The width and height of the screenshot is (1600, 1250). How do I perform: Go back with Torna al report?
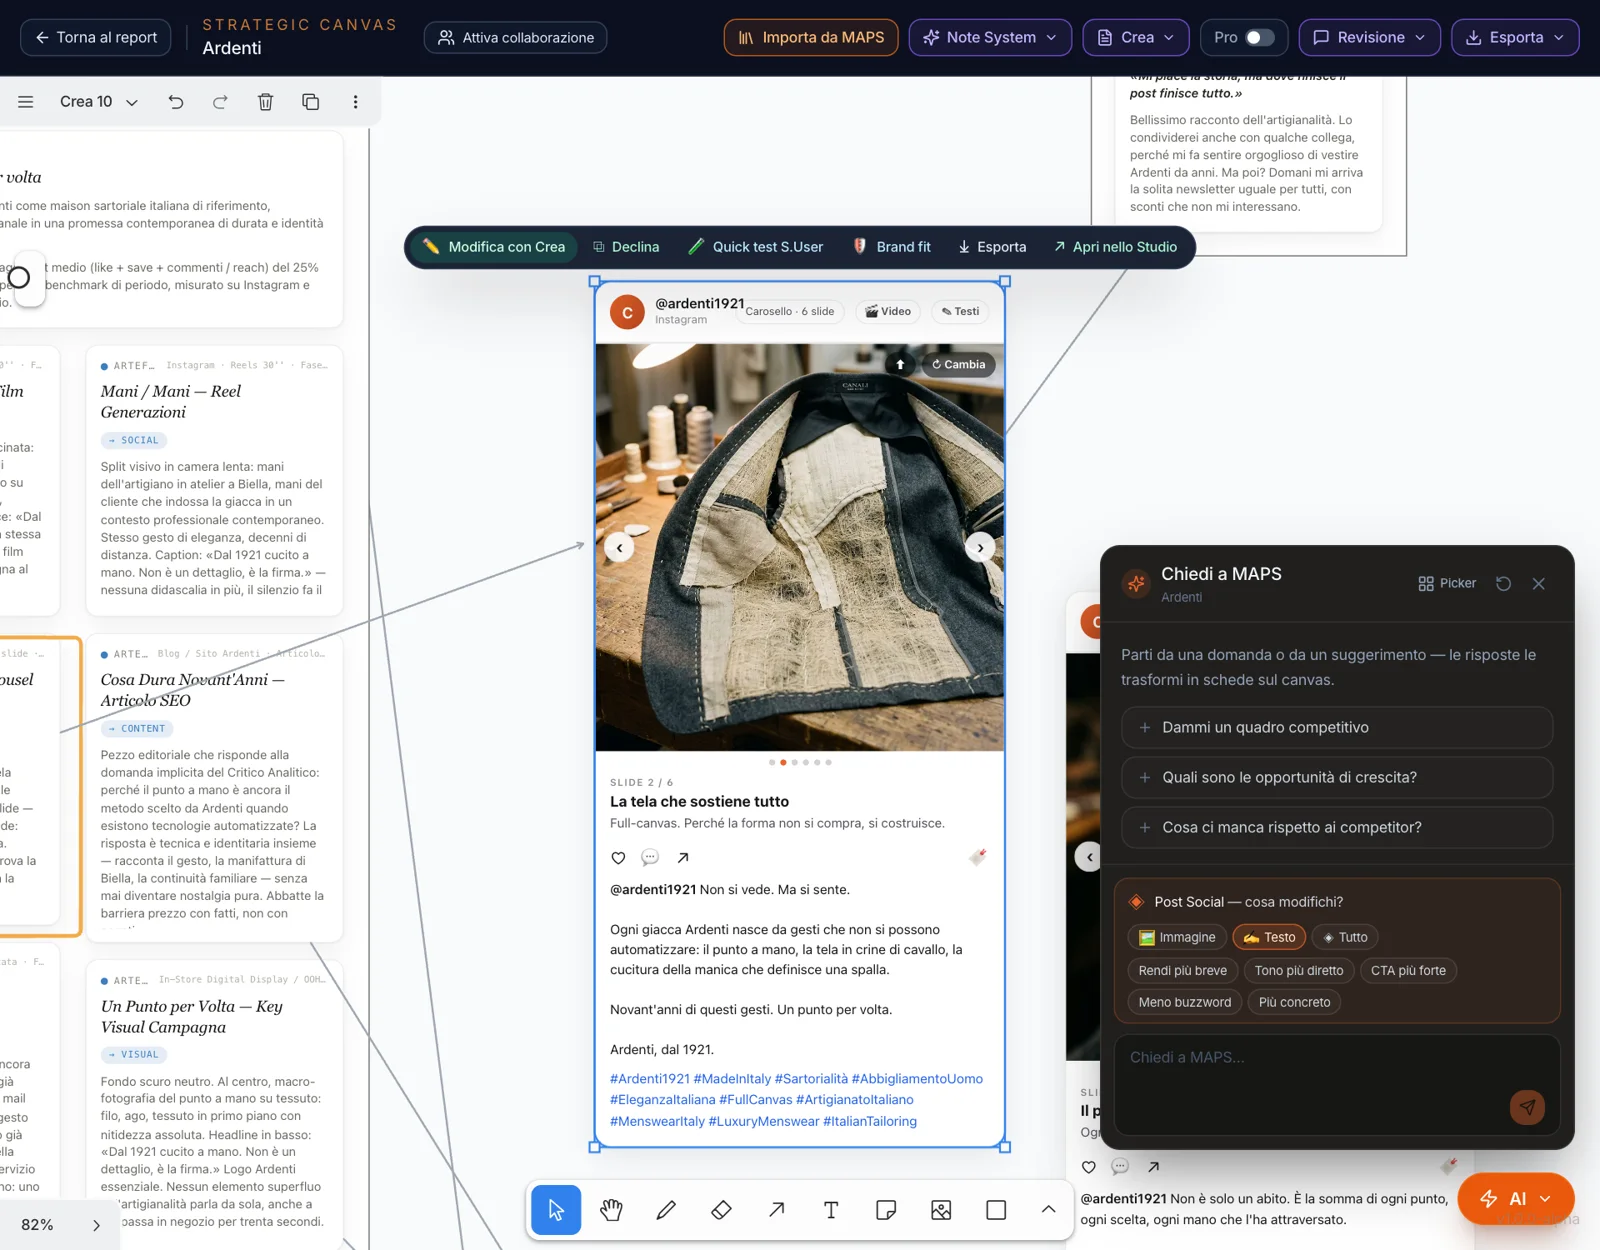click(x=96, y=37)
